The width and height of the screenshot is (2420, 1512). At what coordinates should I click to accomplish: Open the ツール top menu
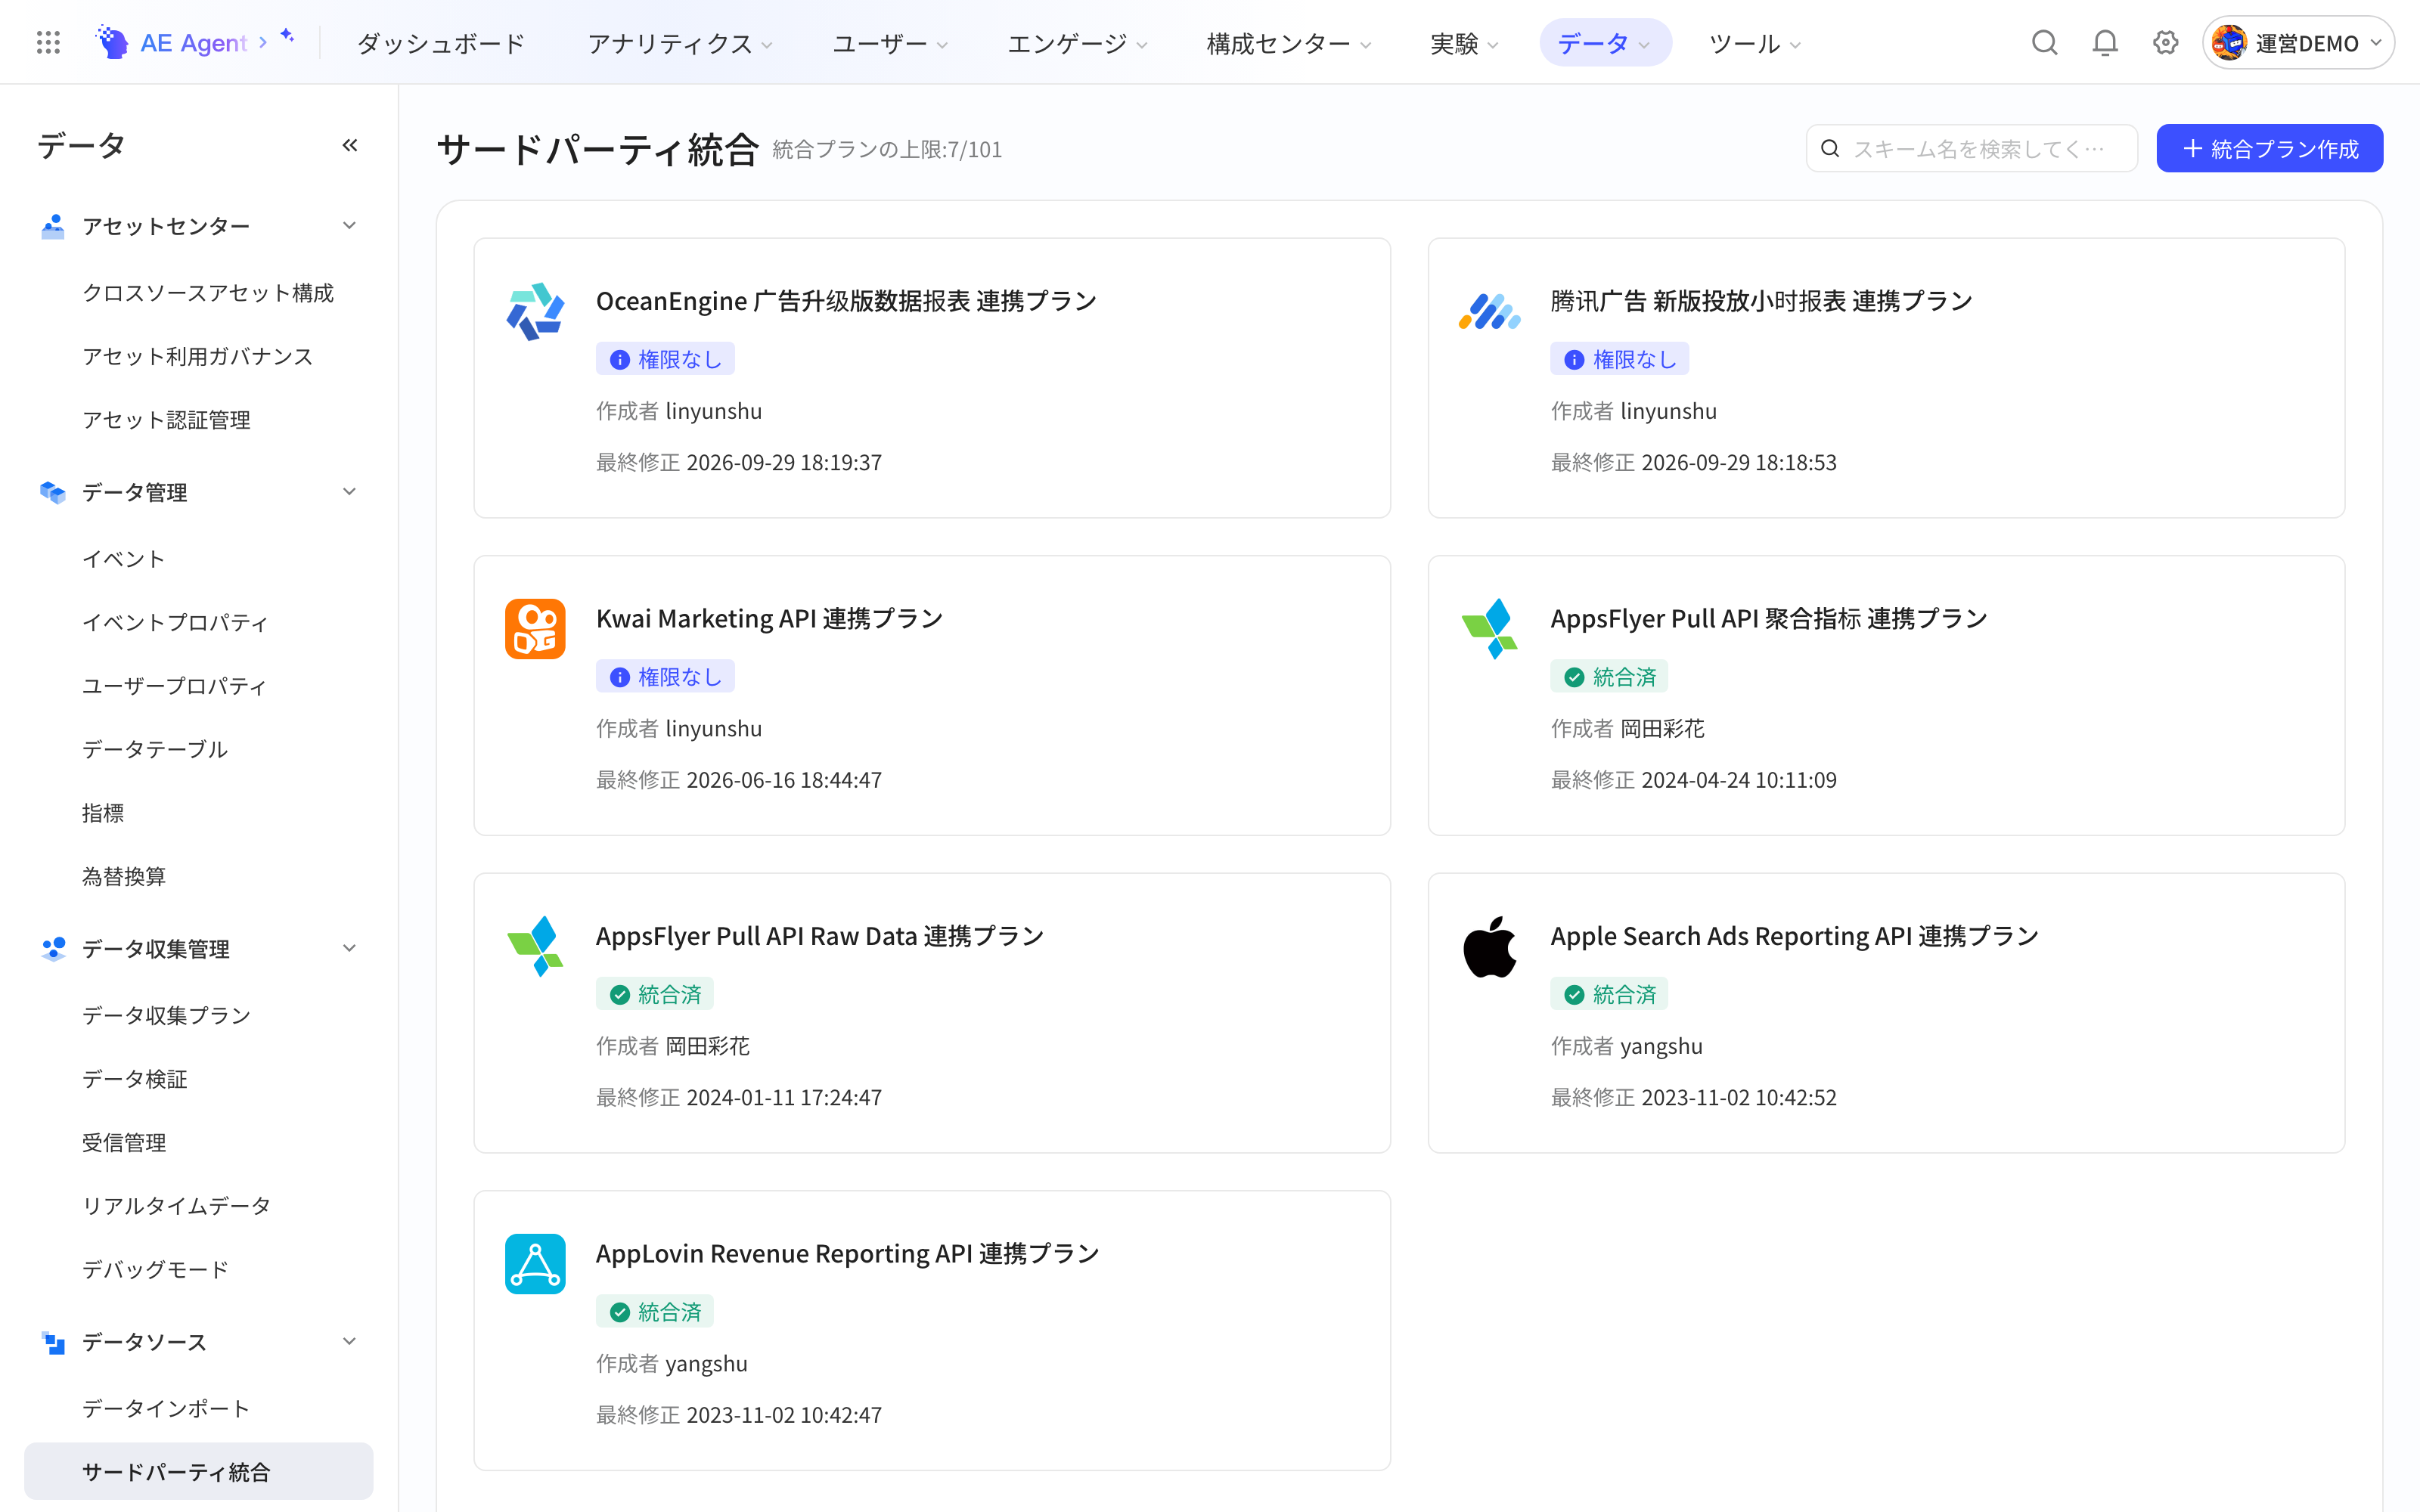(1755, 43)
